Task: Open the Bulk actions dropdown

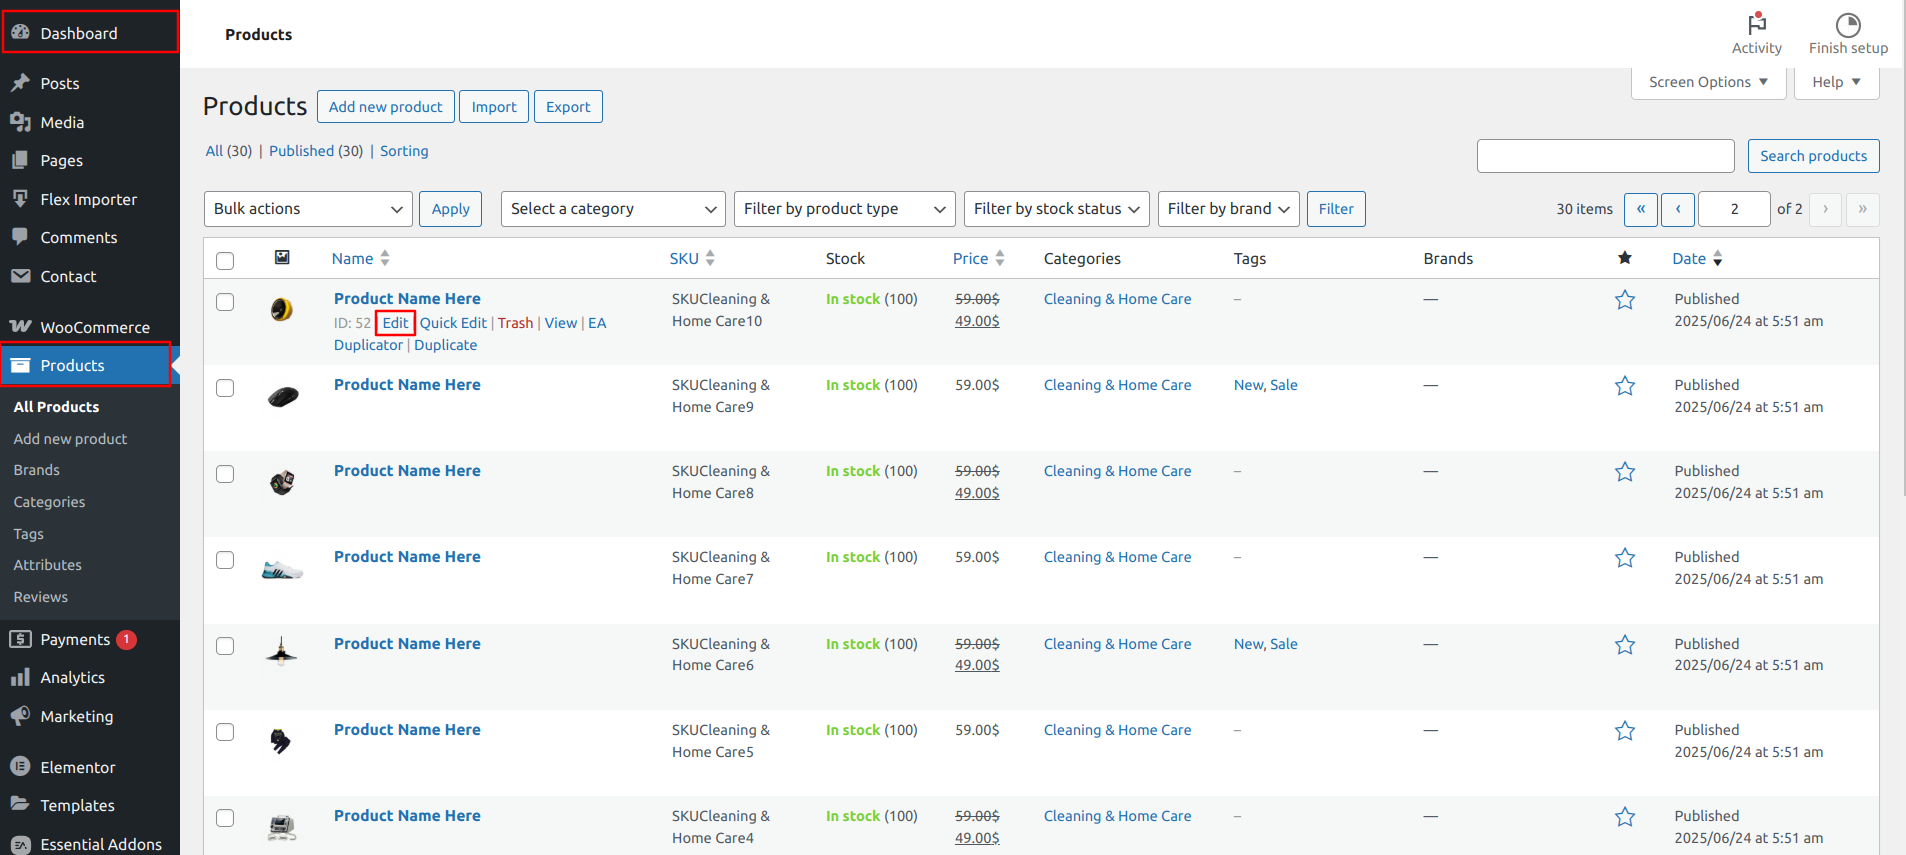Action: pyautogui.click(x=308, y=209)
